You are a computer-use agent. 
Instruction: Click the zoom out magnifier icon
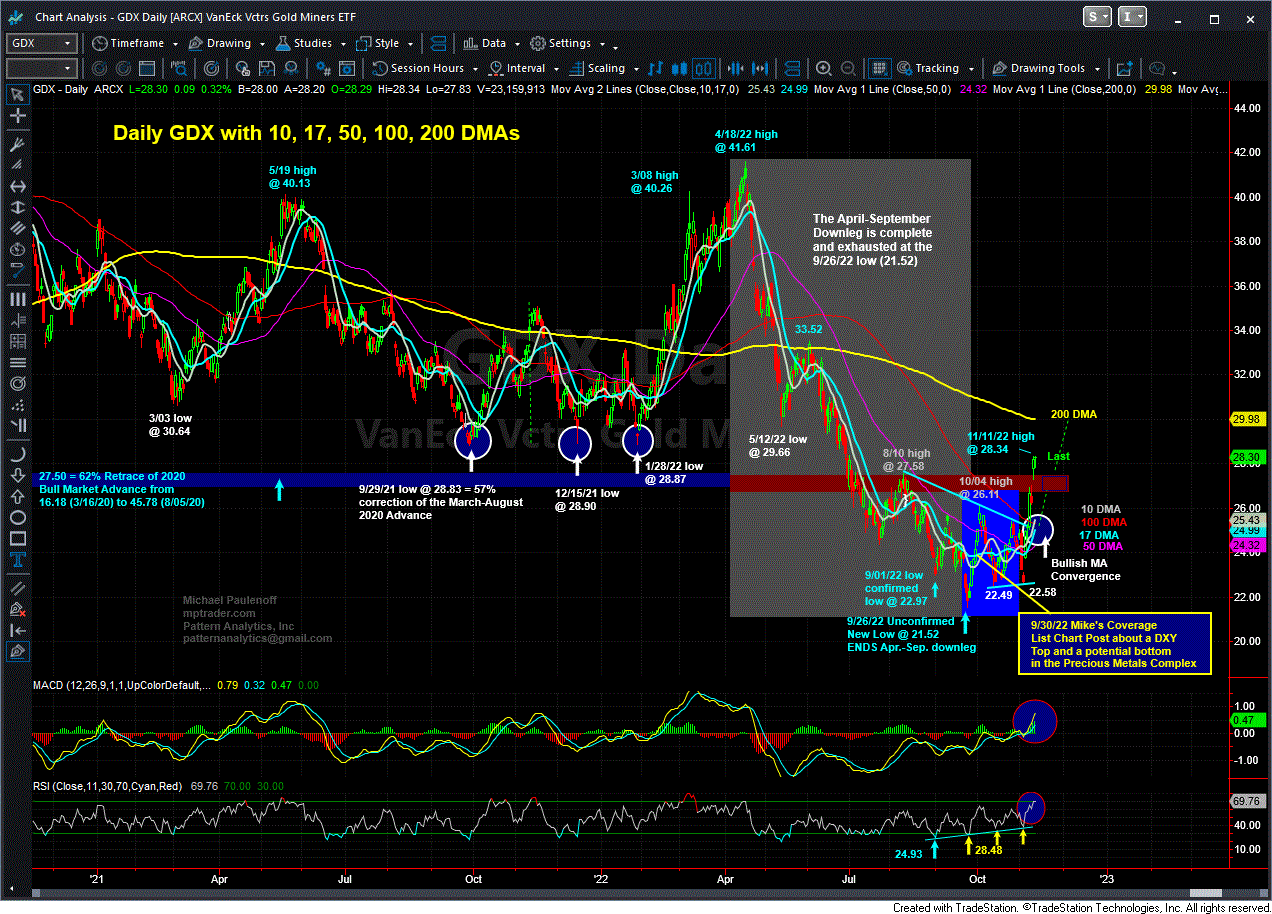[x=846, y=69]
